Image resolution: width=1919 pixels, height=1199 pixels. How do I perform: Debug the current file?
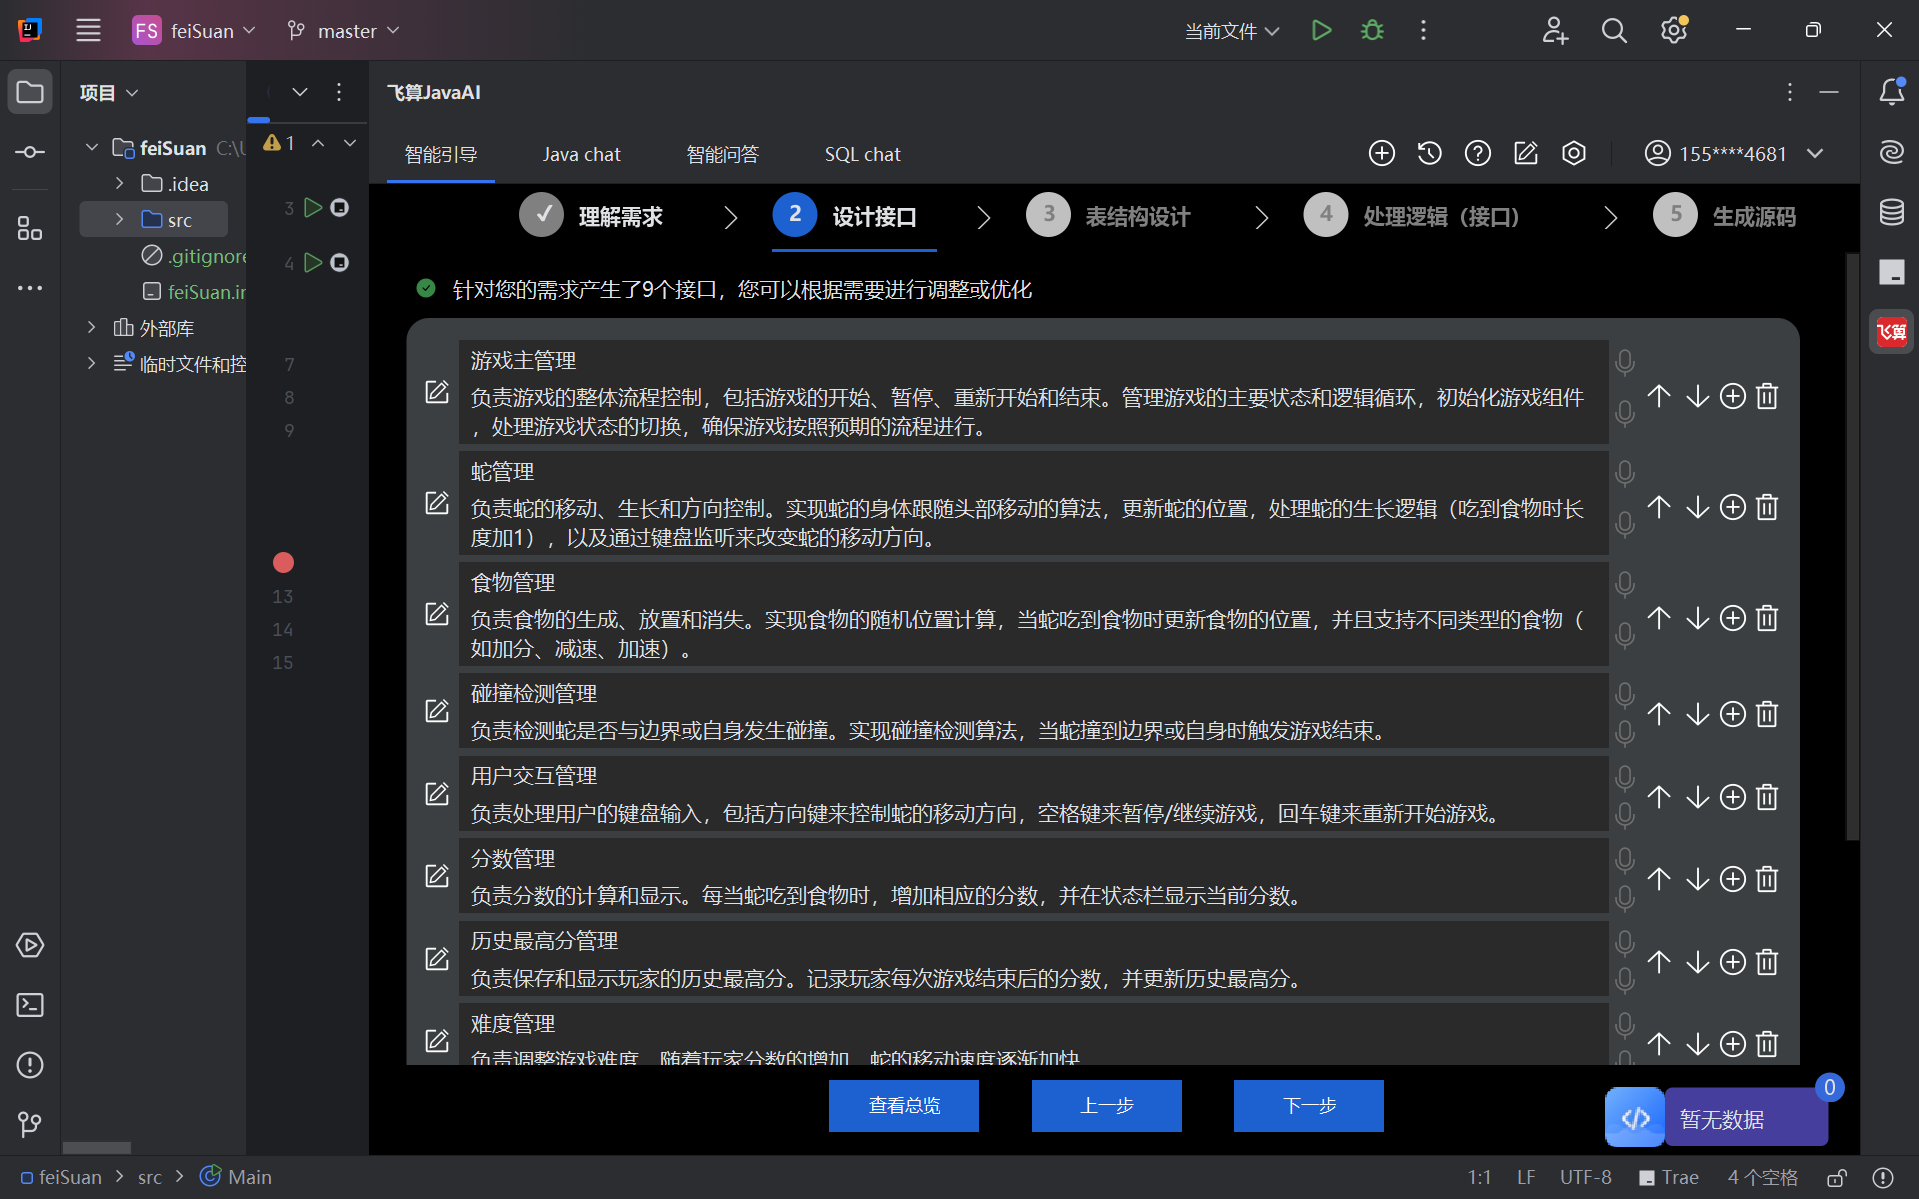tap(1372, 31)
